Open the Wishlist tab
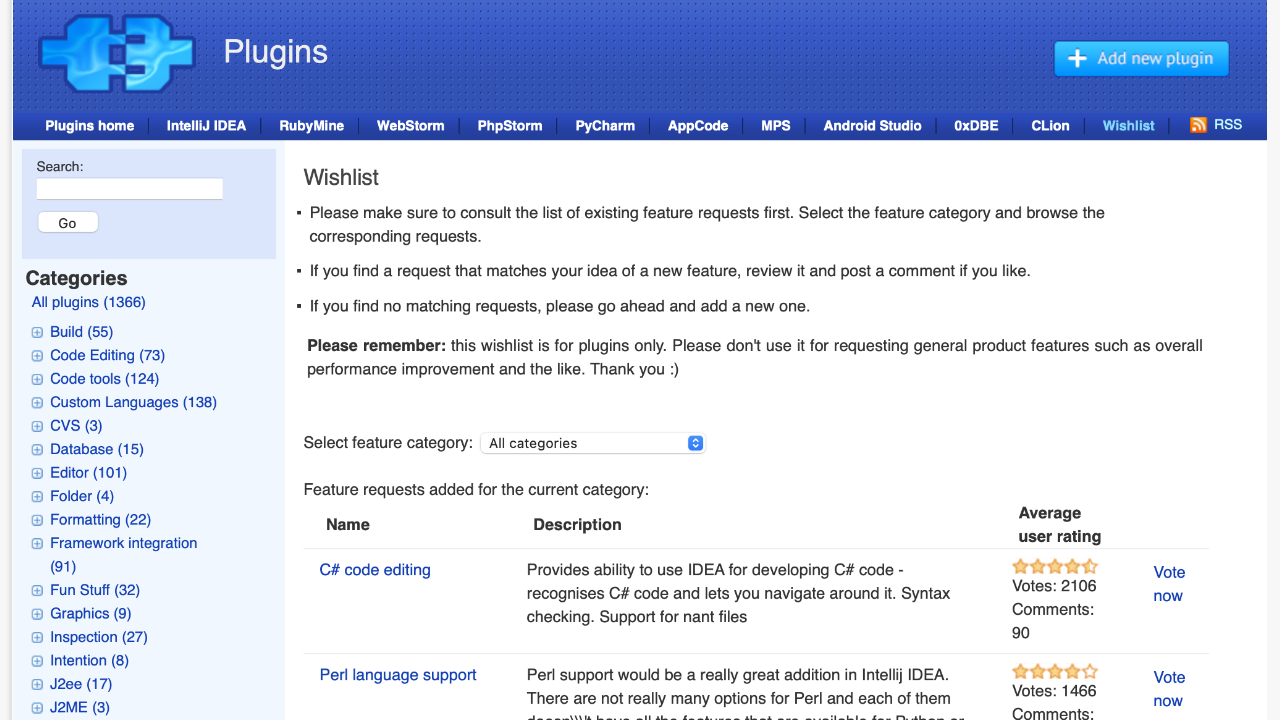 tap(1129, 125)
